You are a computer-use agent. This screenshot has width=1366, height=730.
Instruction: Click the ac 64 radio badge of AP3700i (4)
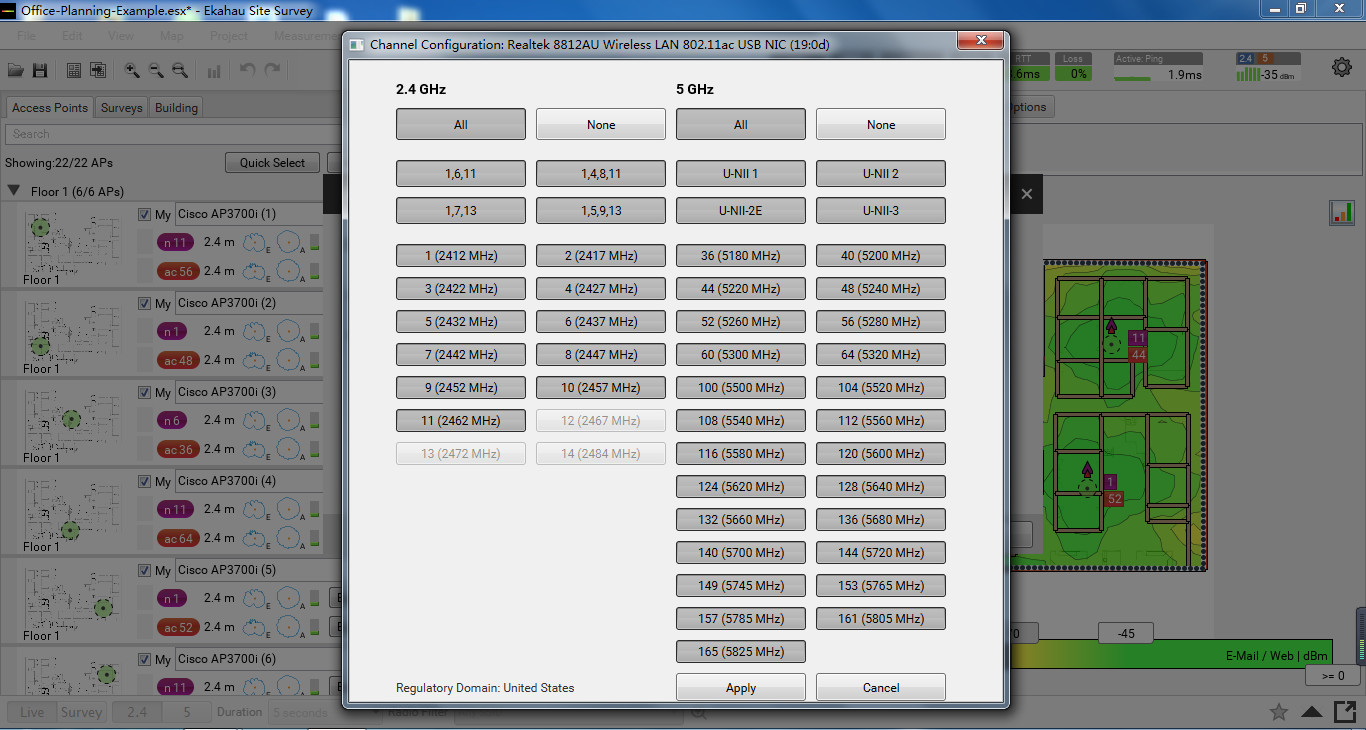point(176,538)
